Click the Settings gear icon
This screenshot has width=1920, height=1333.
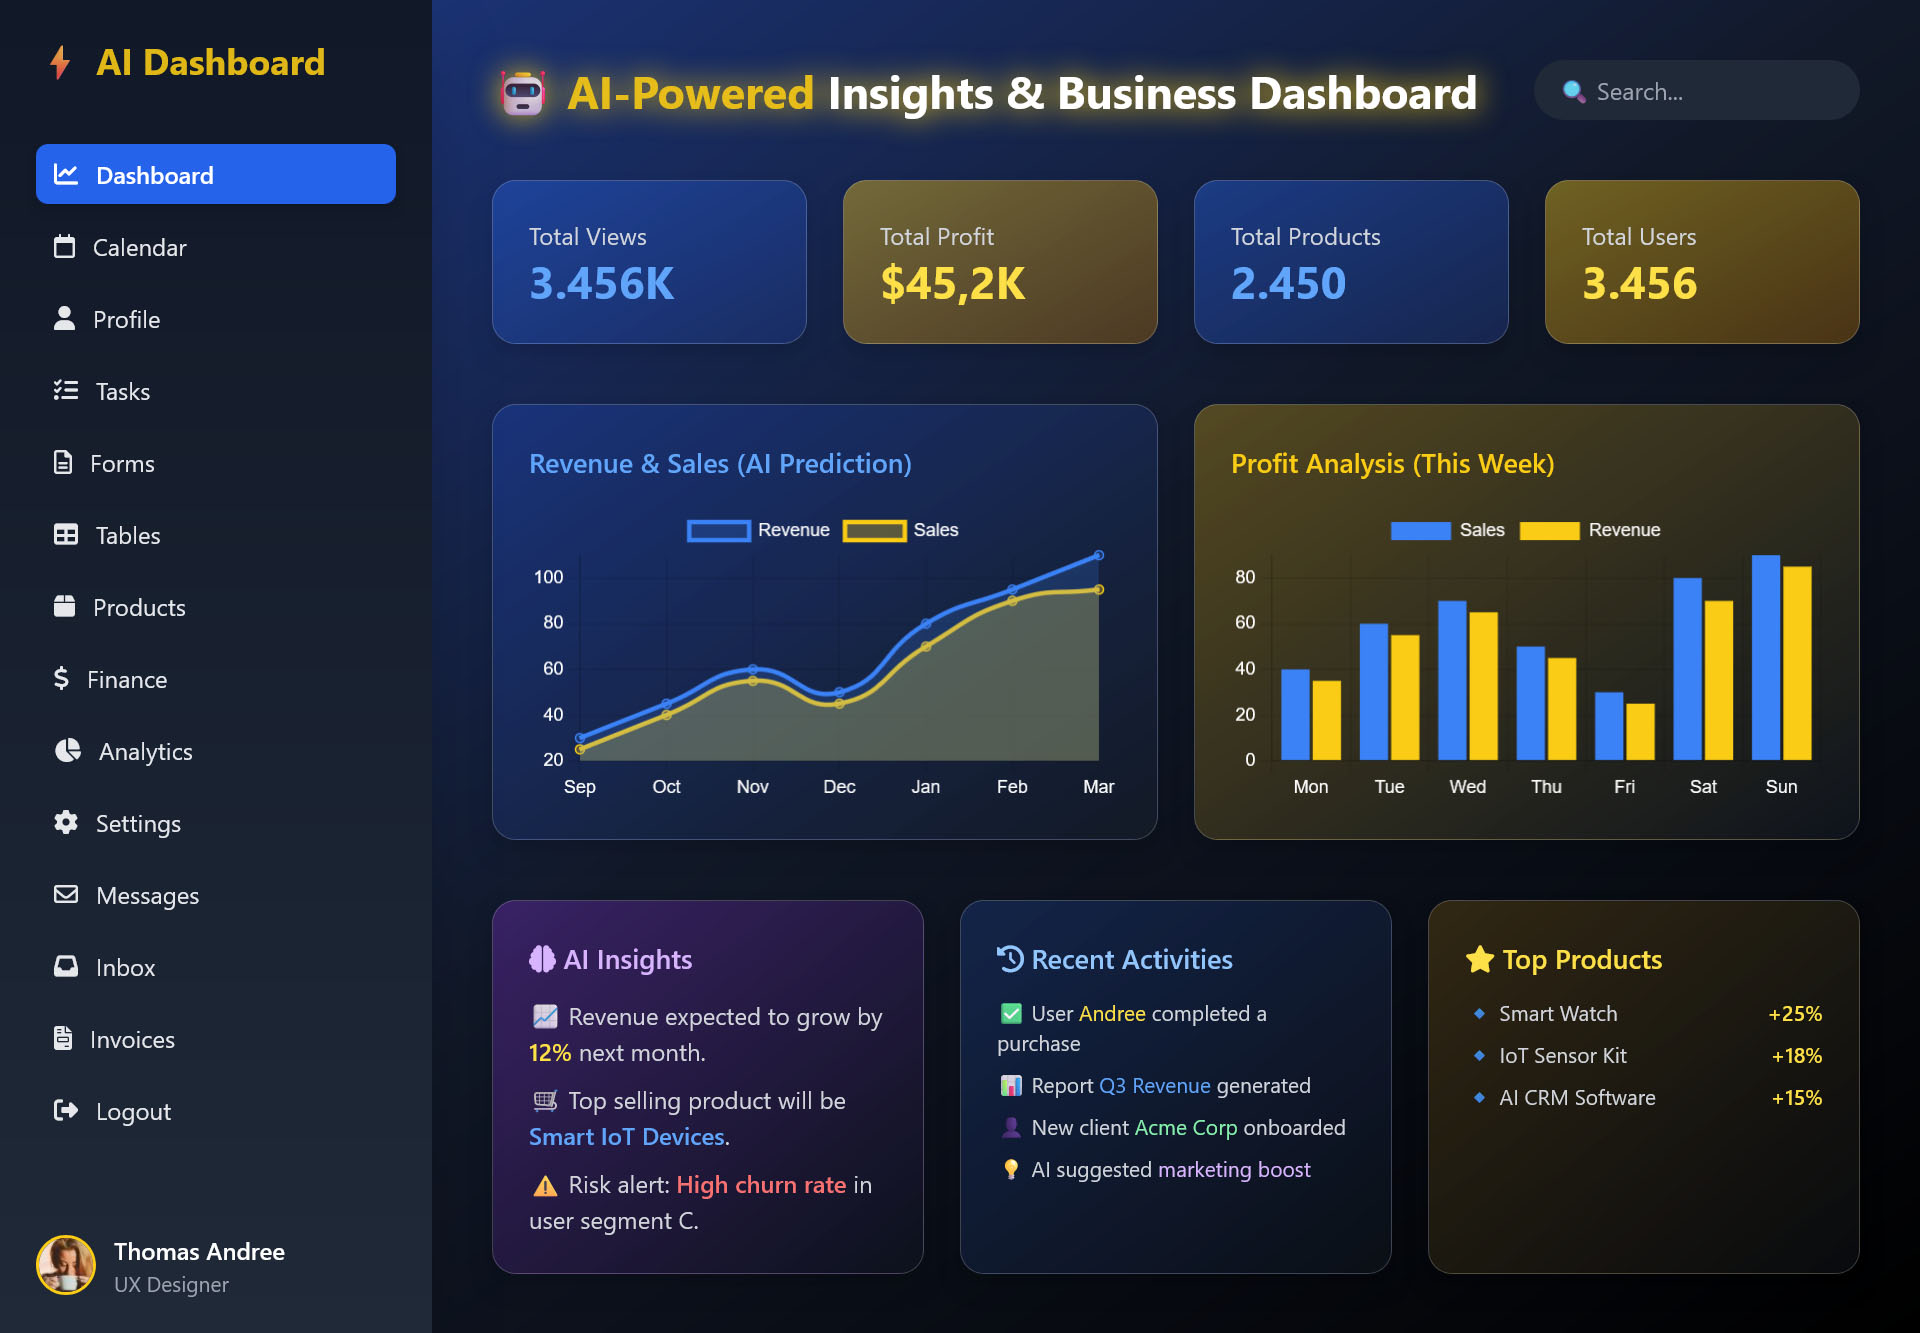pyautogui.click(x=66, y=823)
